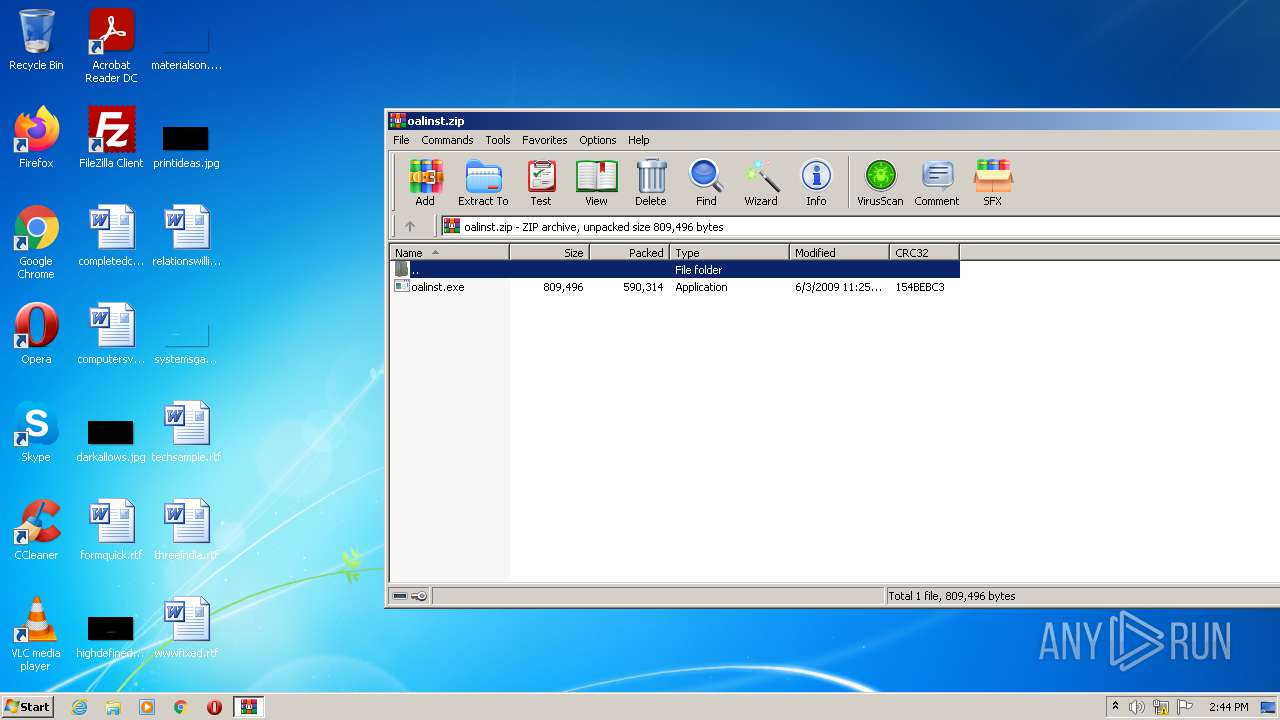Select the formquick.rtf desktop document

[x=111, y=530]
